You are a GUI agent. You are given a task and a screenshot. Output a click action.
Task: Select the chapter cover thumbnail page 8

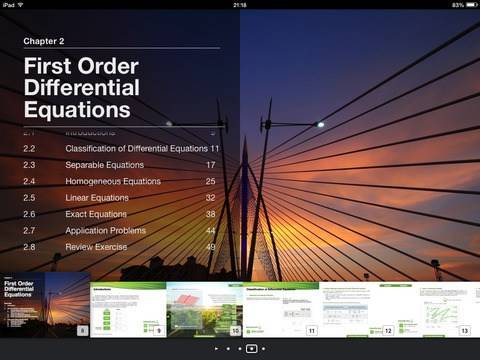coord(45,305)
